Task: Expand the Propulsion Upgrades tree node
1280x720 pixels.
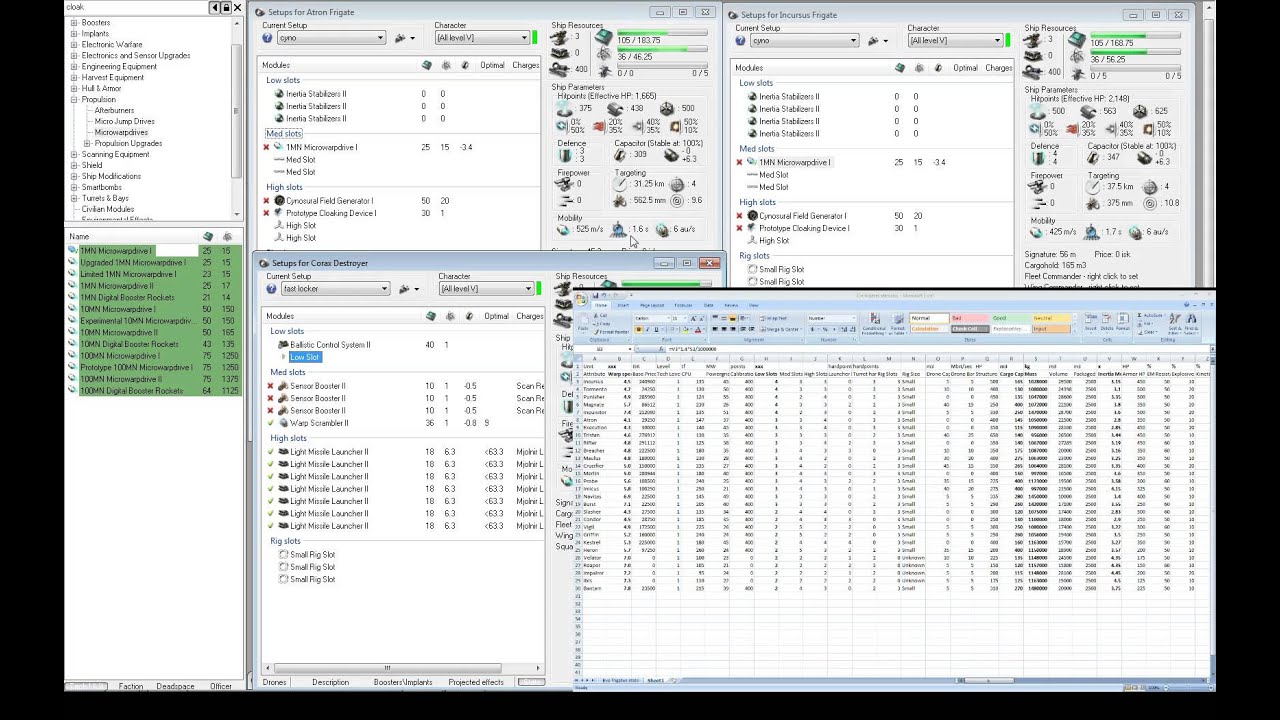Action: (87, 143)
